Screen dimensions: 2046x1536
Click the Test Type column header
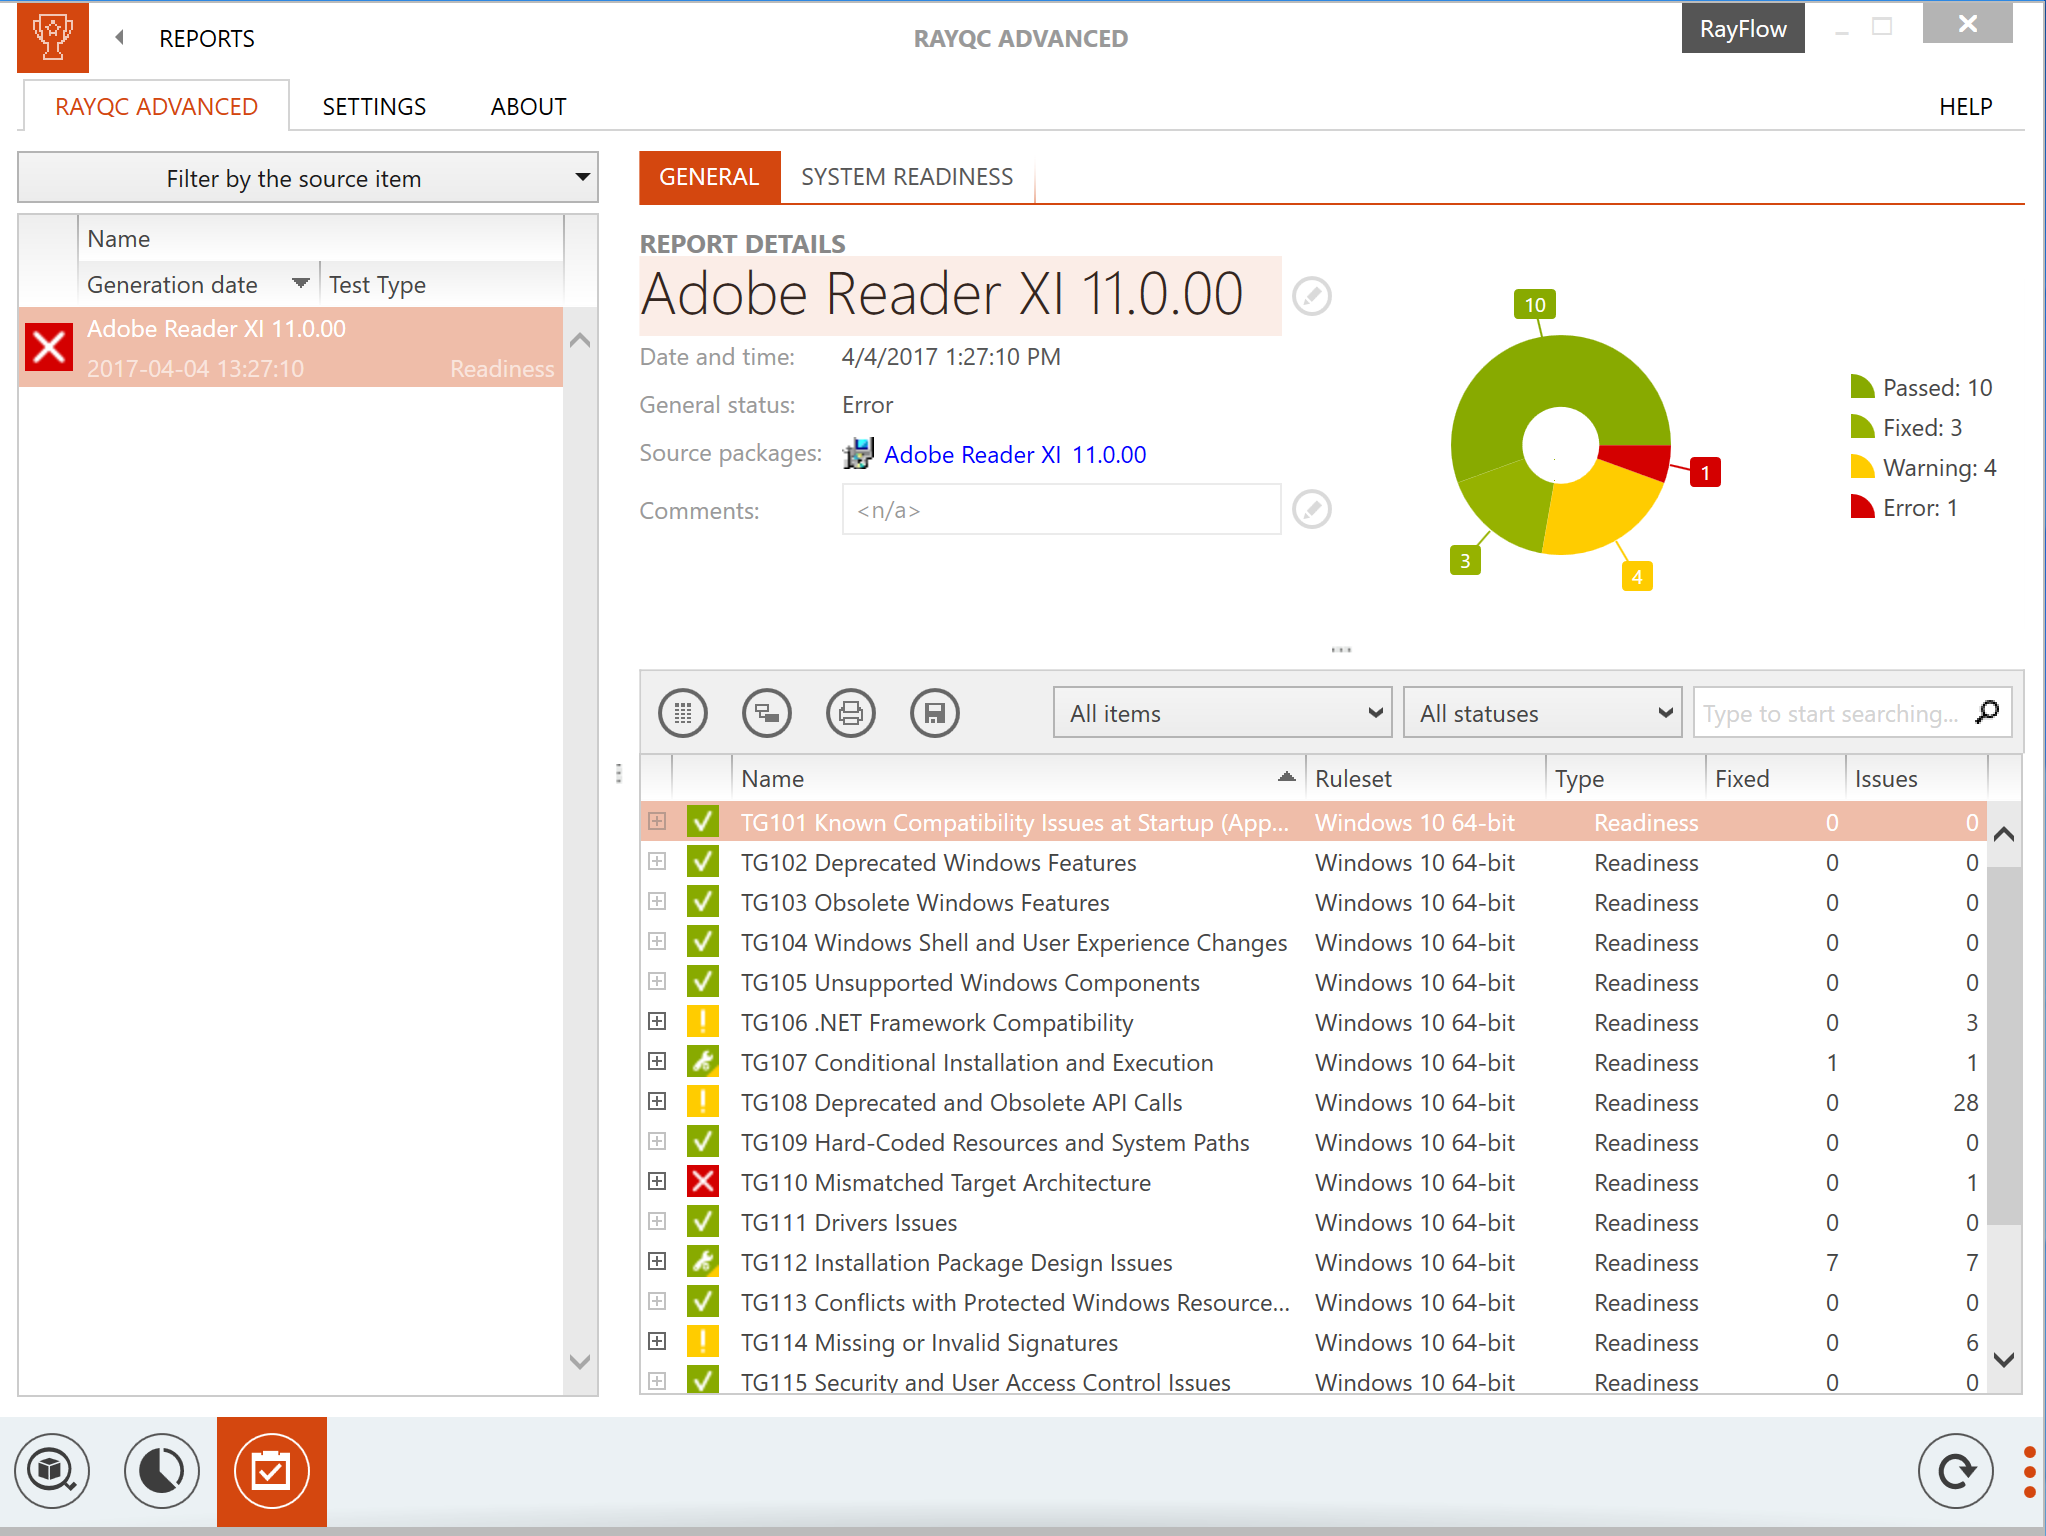[440, 284]
